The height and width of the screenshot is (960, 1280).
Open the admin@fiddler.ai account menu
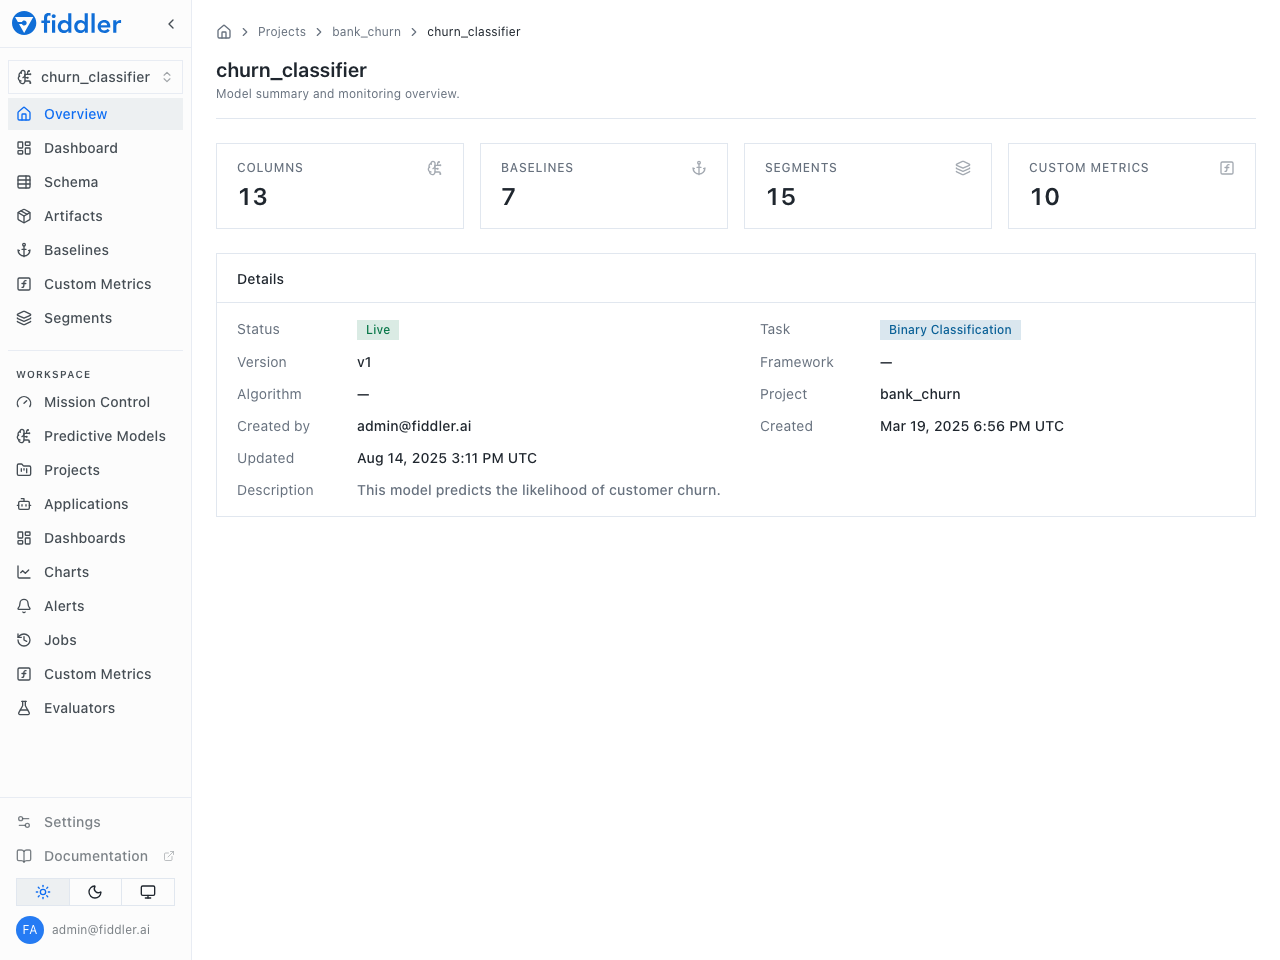pos(95,930)
